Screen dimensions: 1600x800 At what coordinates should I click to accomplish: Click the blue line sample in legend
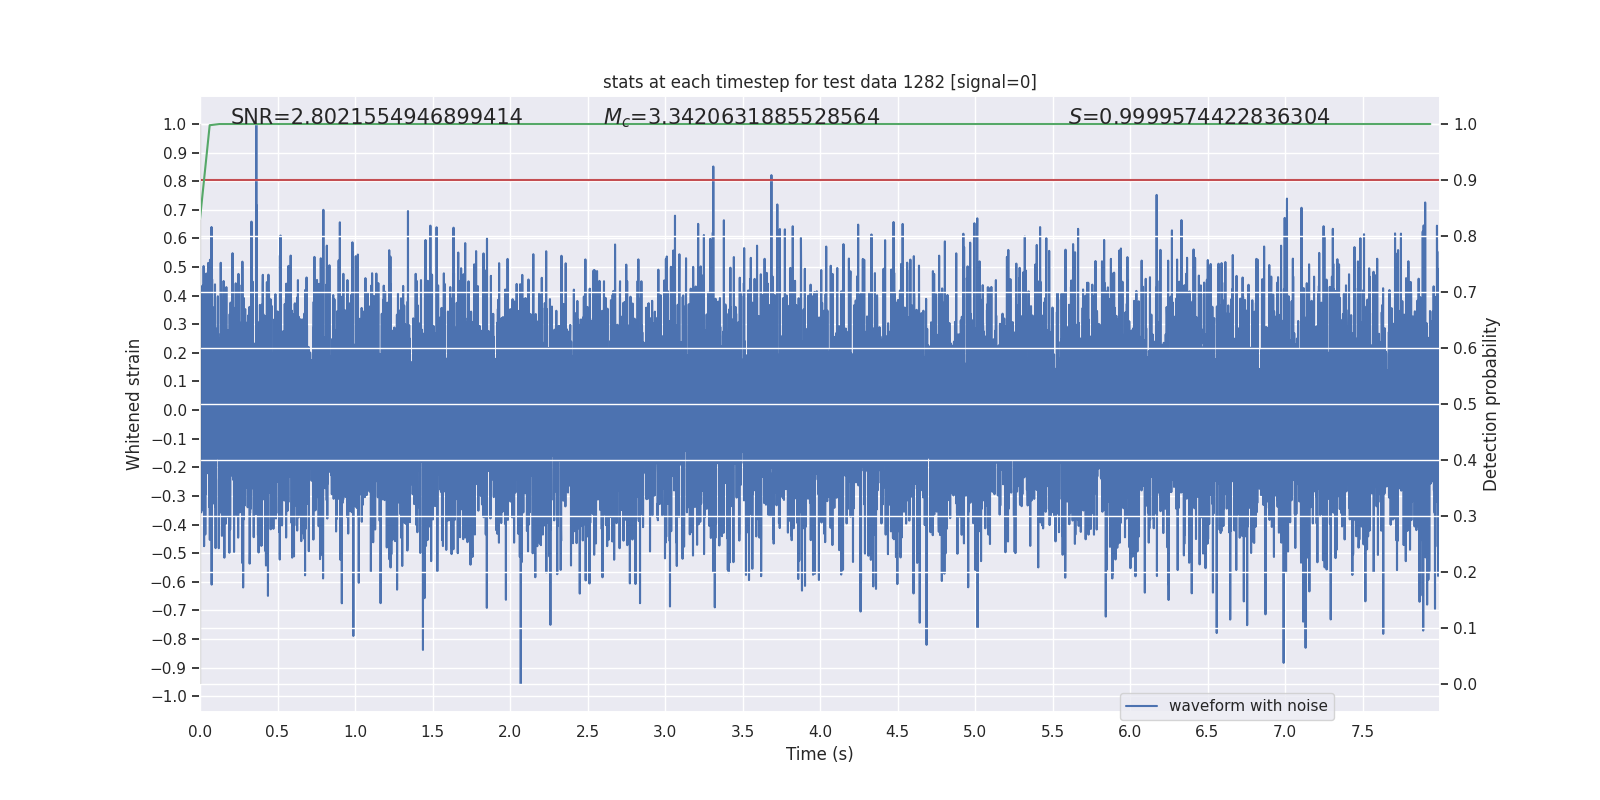(x=1142, y=706)
